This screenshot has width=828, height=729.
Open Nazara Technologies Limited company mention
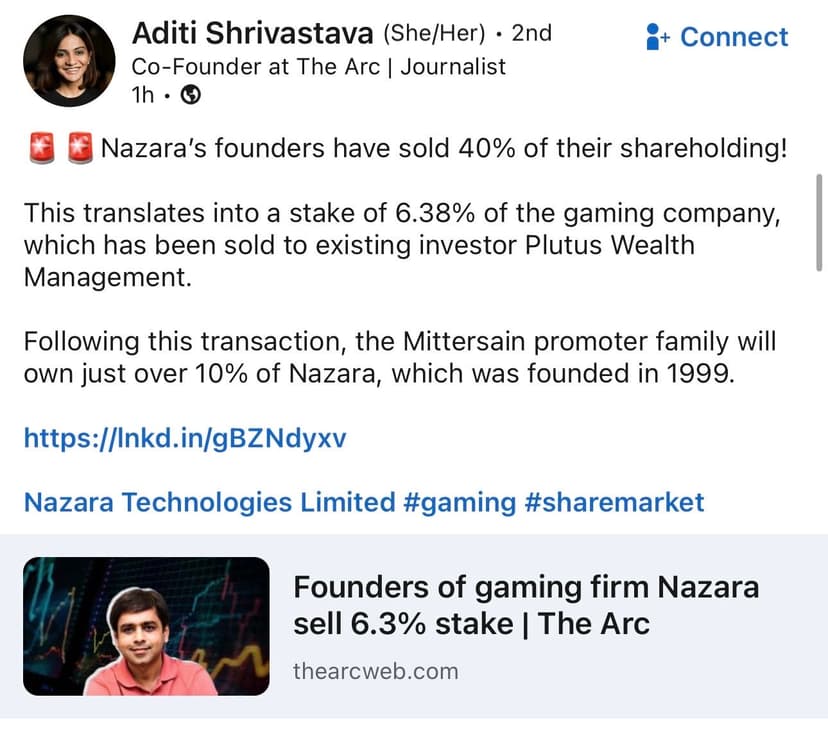click(x=209, y=501)
